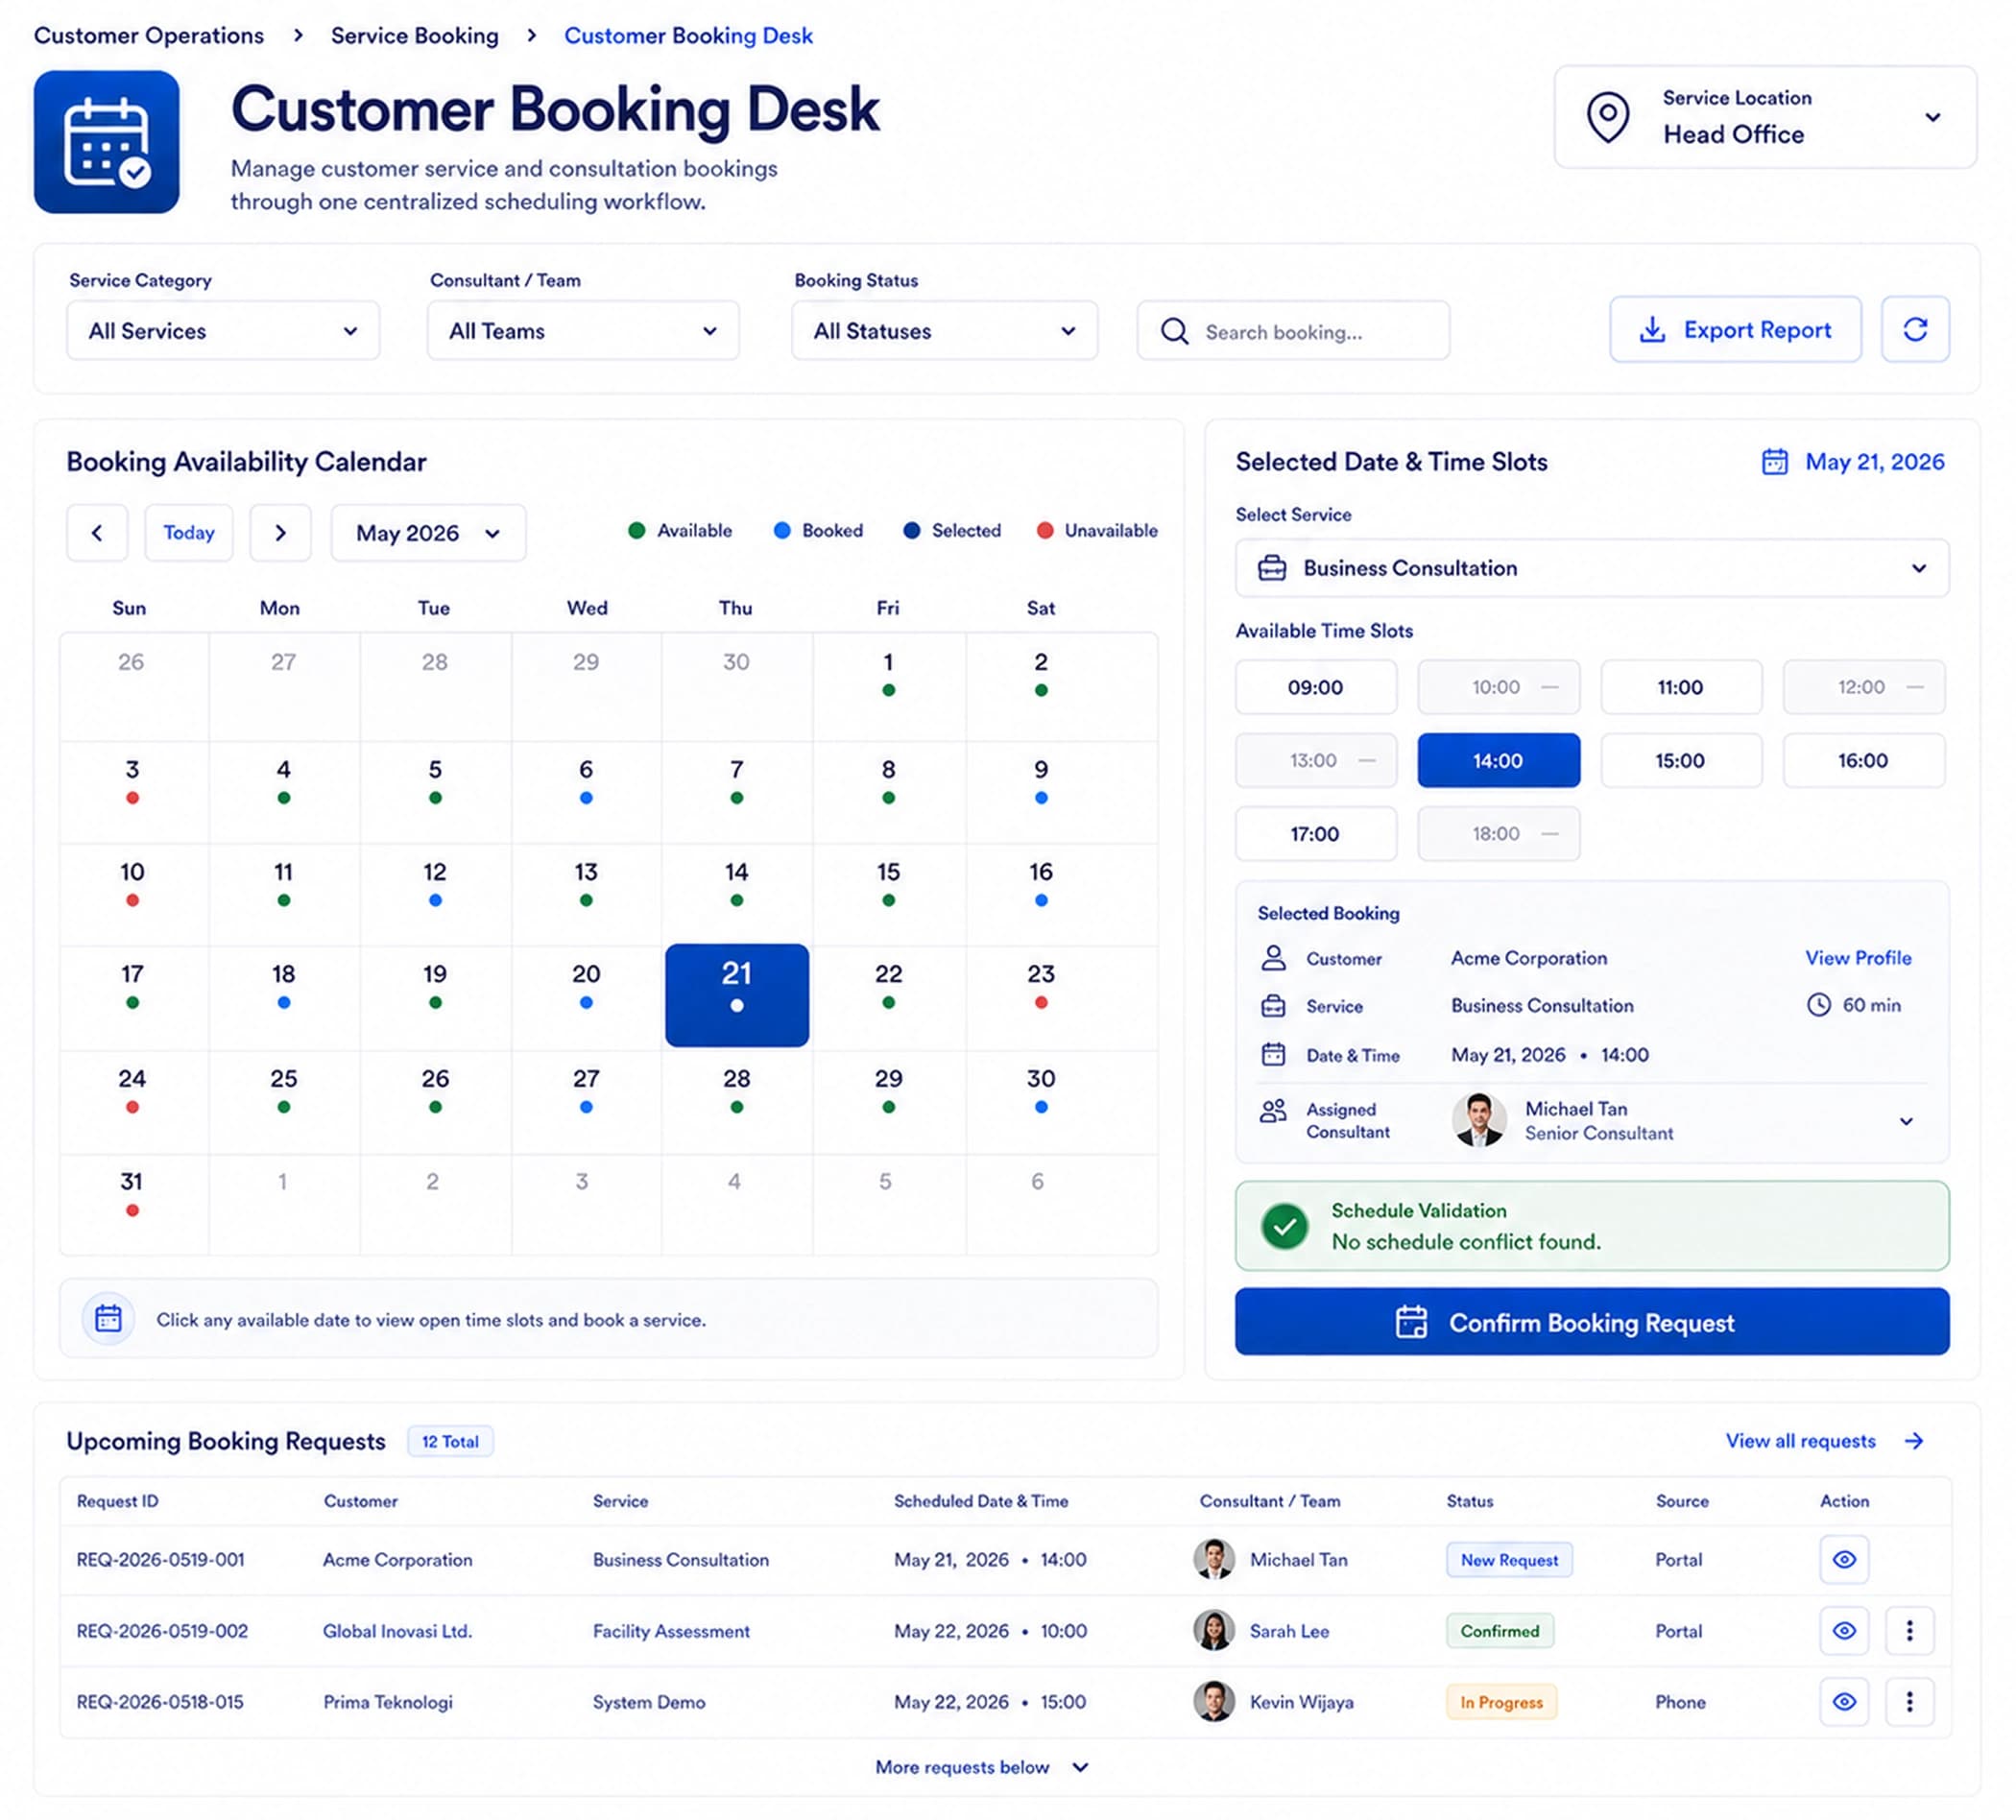
Task: Click the New Request status badge
Action: (1509, 1560)
